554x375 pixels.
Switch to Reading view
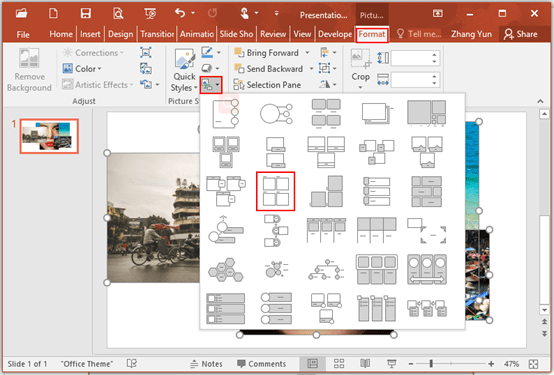pos(365,364)
